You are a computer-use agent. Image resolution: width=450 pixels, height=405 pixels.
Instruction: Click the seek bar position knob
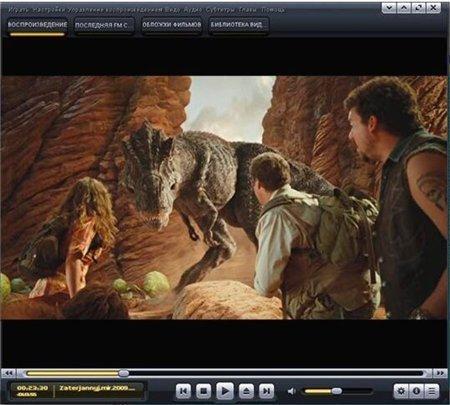tap(124, 373)
